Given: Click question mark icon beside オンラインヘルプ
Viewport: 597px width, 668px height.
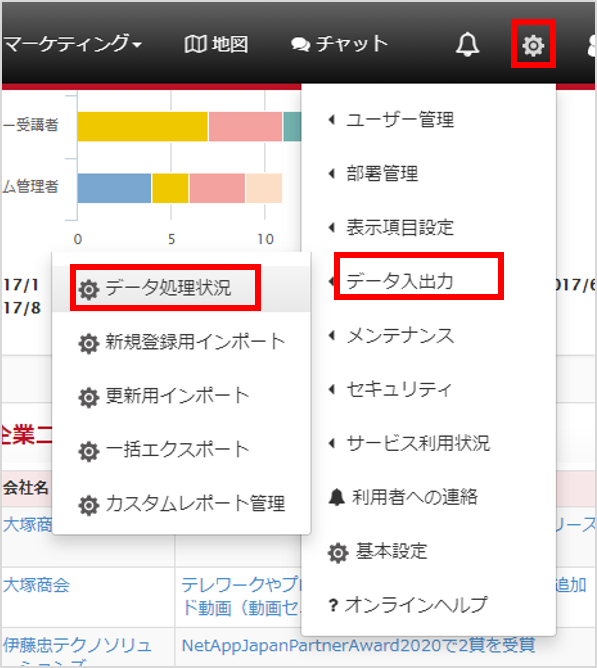Looking at the screenshot, I should click(333, 605).
